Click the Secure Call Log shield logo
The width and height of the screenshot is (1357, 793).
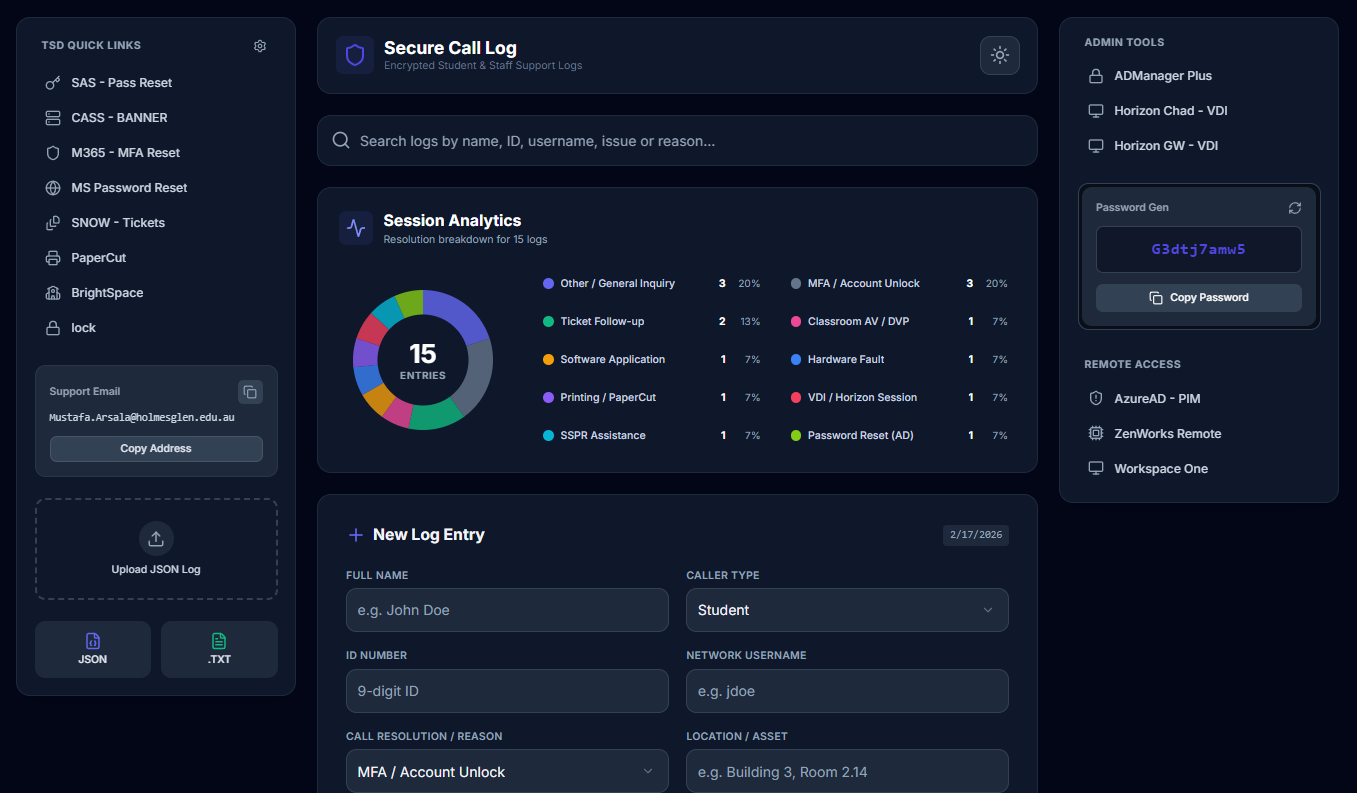click(354, 54)
